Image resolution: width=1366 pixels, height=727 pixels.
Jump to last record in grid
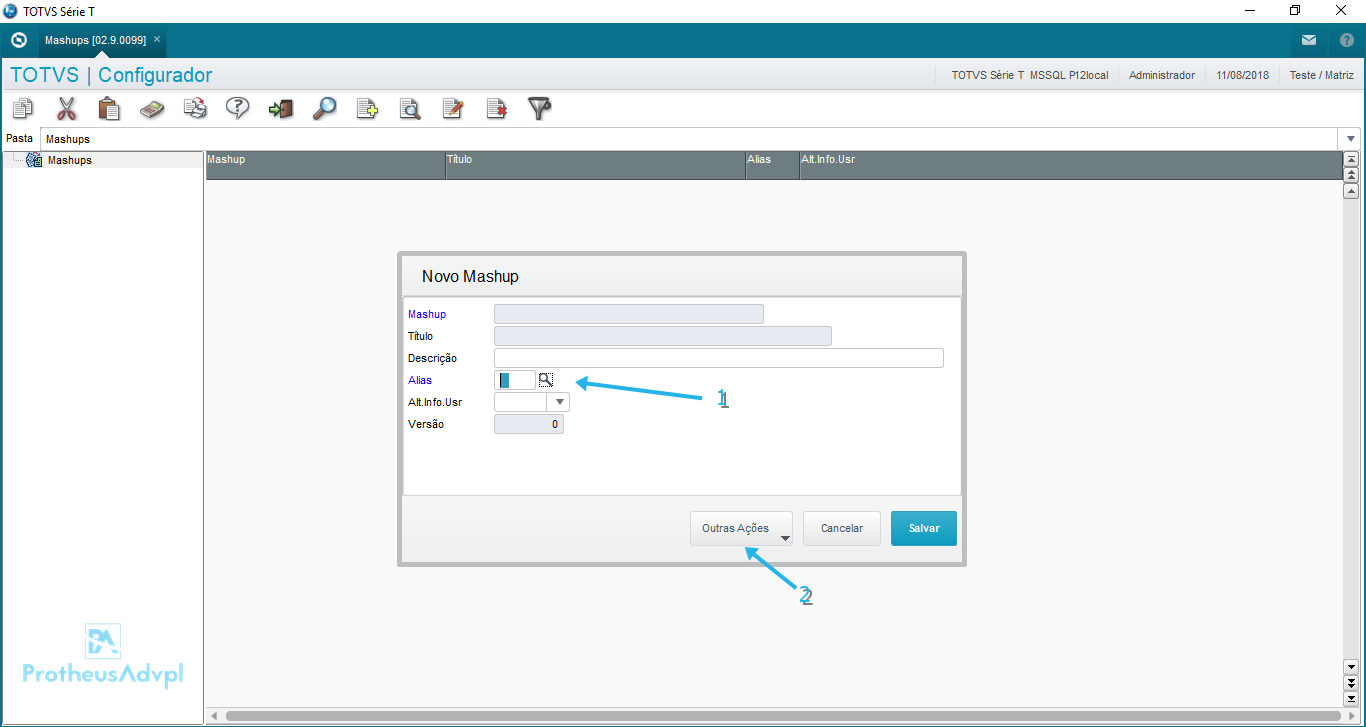[x=1351, y=697]
